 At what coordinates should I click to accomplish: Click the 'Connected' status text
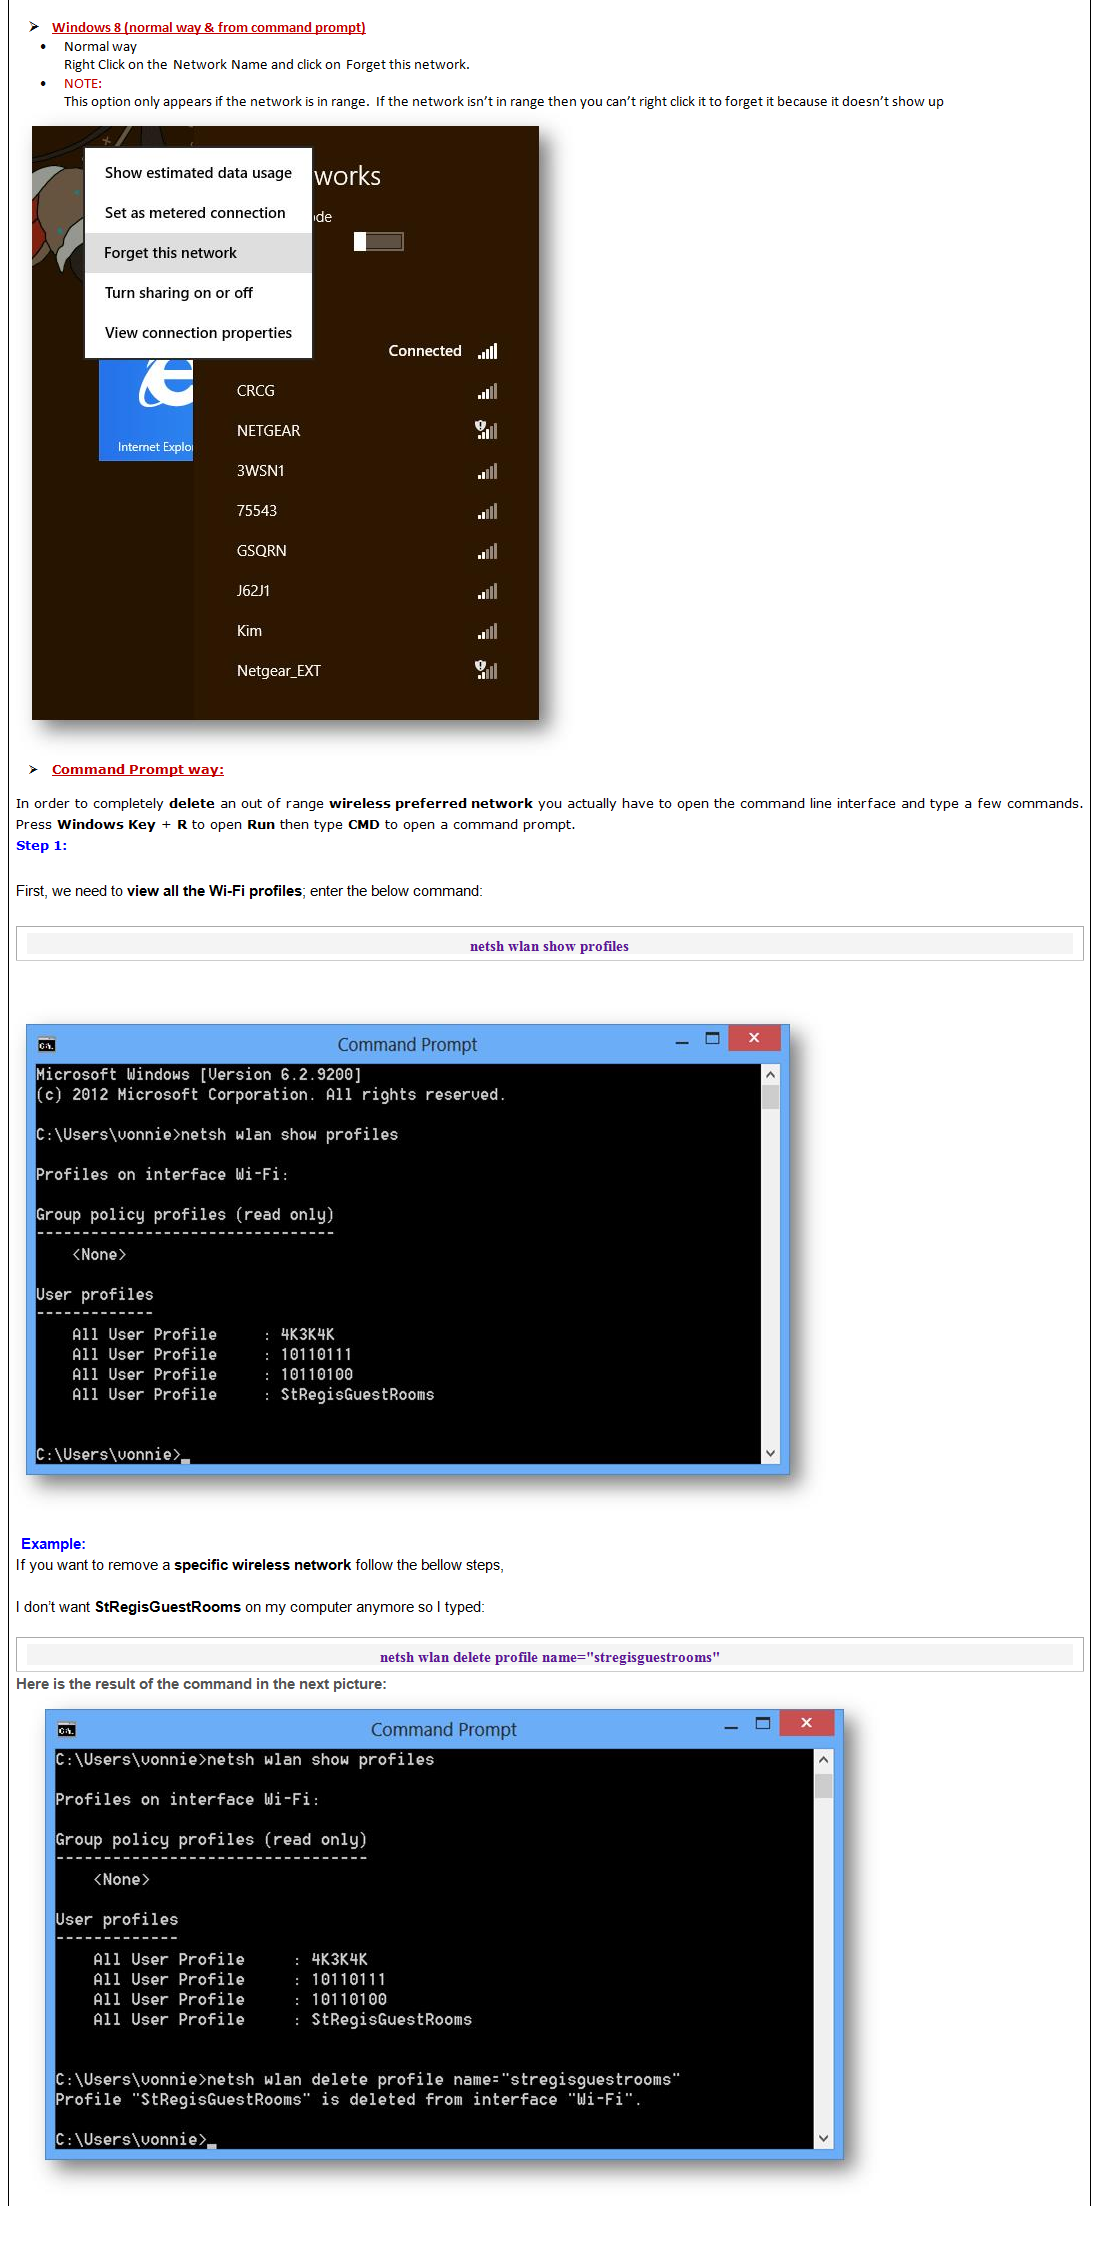coord(425,351)
